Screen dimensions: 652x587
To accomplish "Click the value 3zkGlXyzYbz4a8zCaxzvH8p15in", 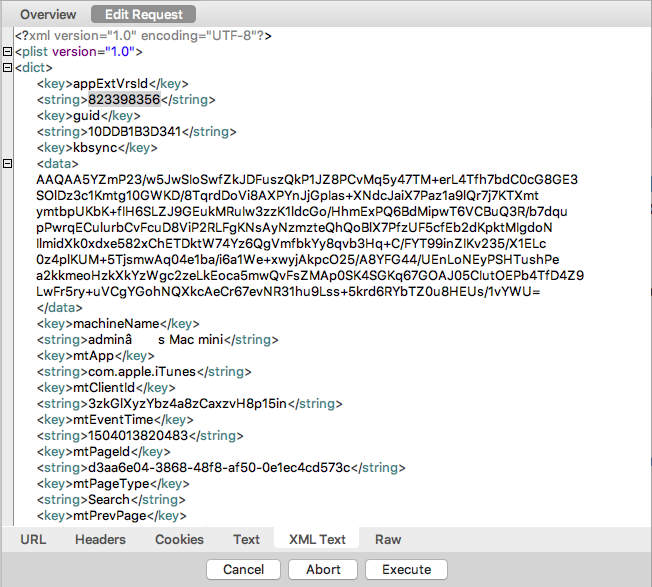I will click(x=188, y=404).
